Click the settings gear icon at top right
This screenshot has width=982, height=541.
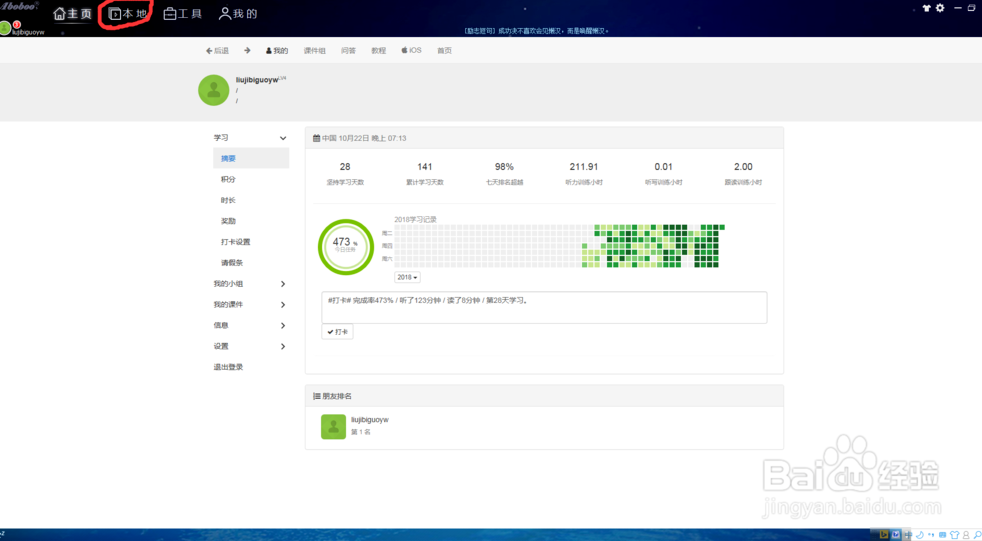[939, 8]
